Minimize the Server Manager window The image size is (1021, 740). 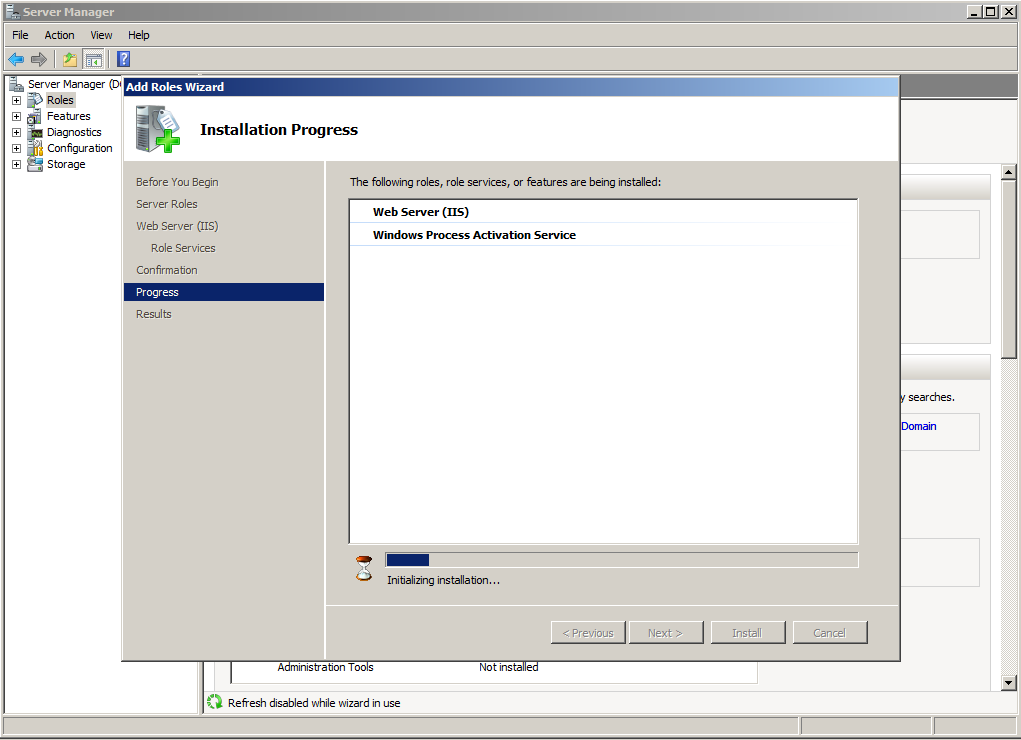974,11
